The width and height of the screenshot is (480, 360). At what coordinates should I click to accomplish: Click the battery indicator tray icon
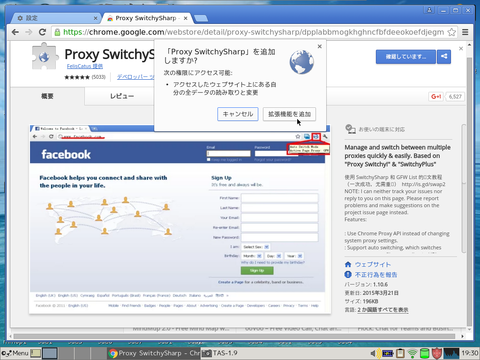coord(387,353)
